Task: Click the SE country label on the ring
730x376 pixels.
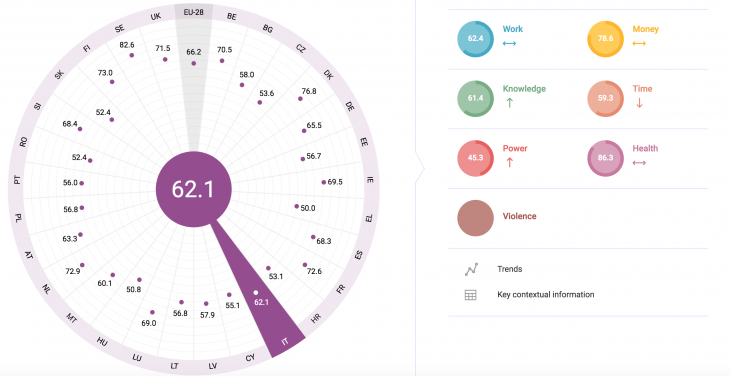Action: 120,28
